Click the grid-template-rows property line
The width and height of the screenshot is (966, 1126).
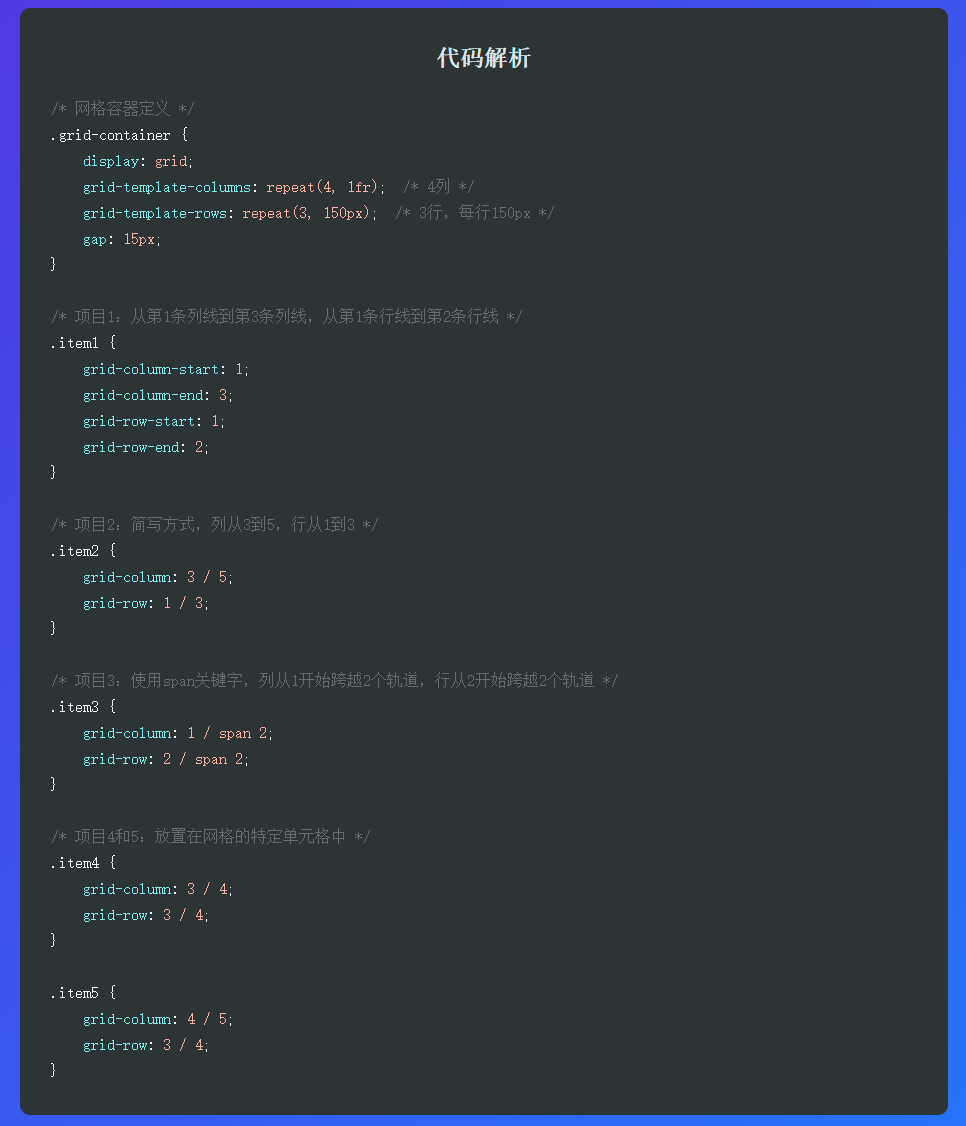point(230,213)
